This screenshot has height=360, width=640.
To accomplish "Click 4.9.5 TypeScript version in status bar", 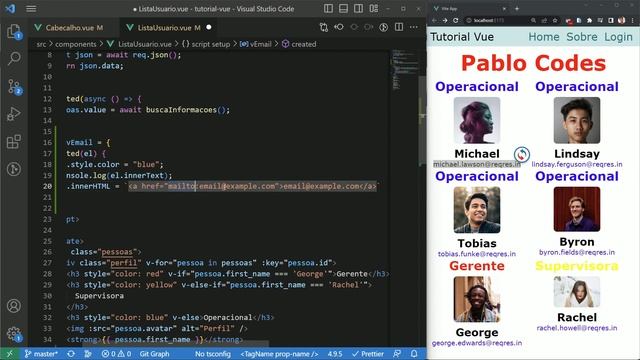I will click(335, 354).
